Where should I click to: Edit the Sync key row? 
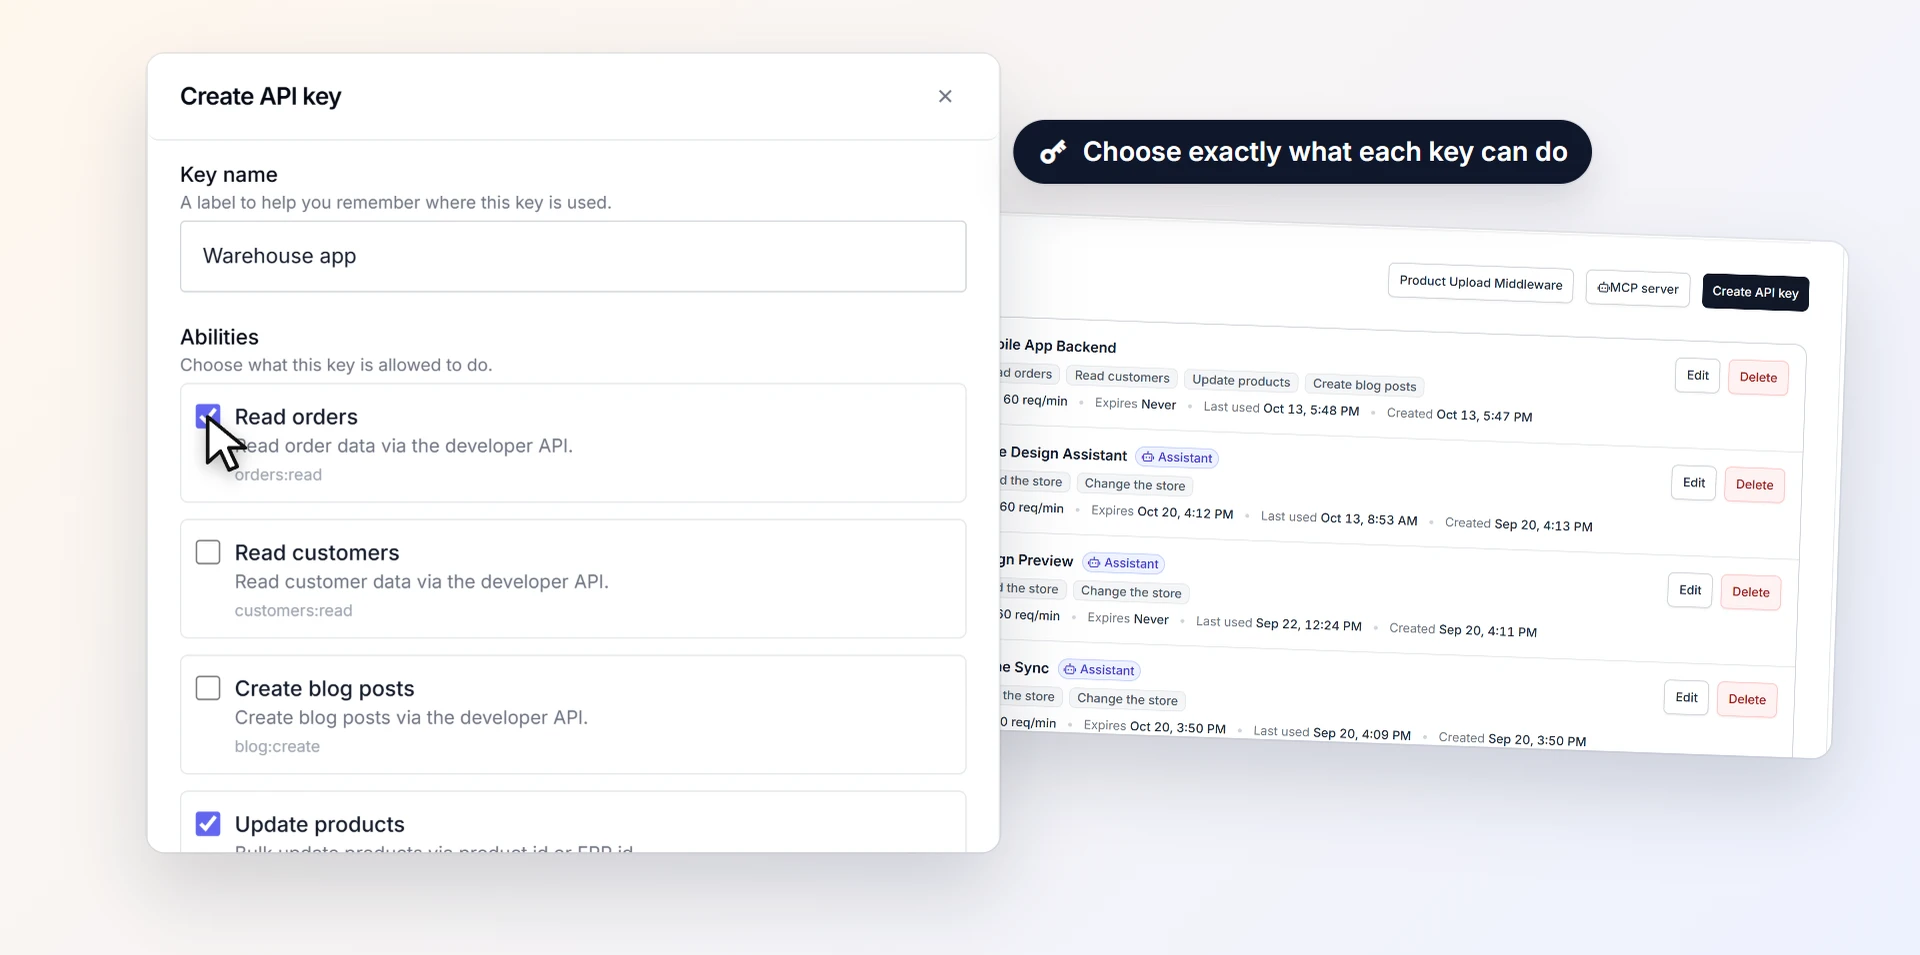coord(1686,697)
